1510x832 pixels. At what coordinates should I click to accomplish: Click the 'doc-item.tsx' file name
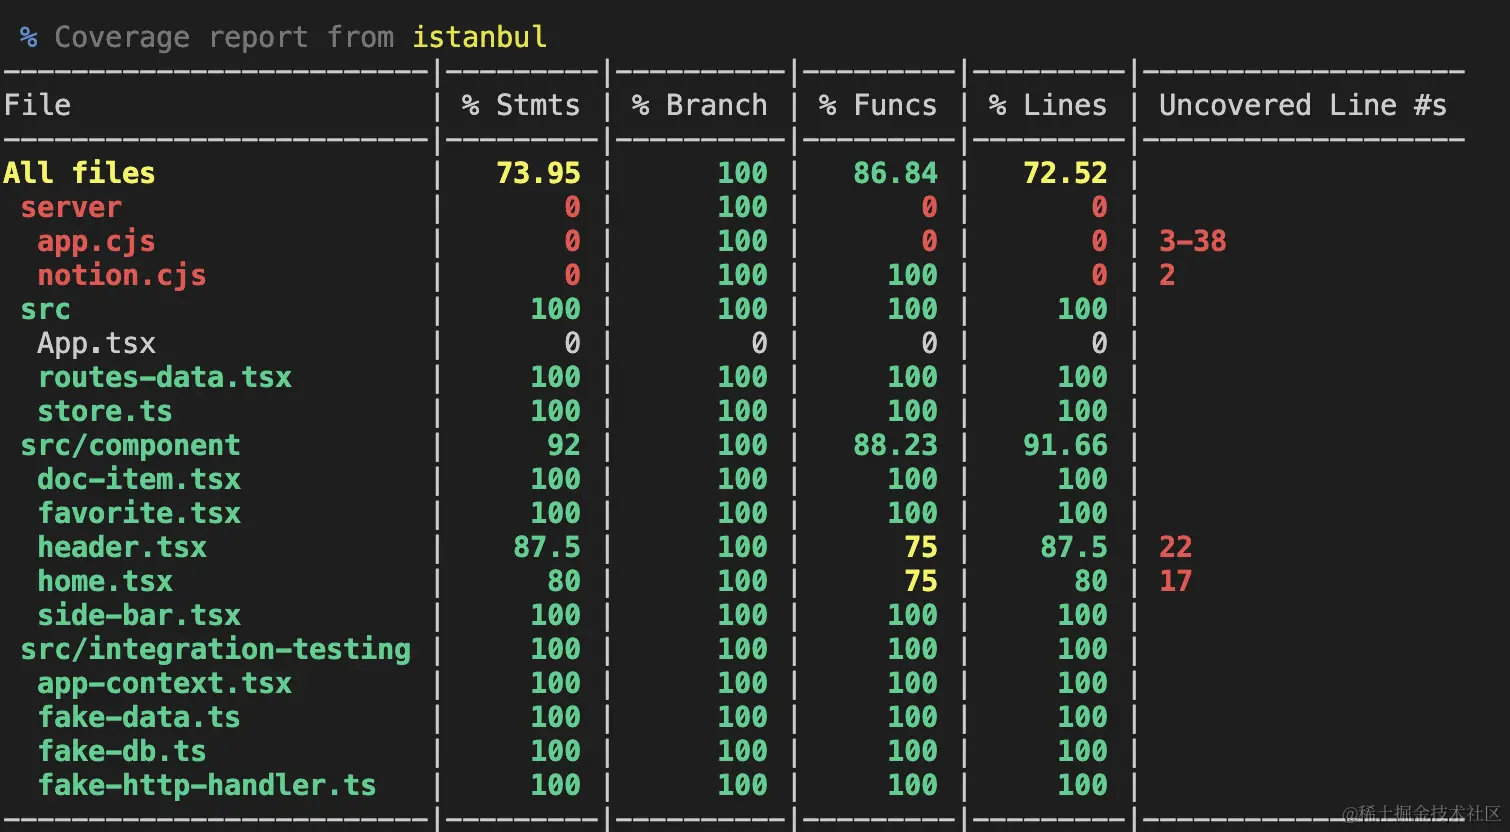pyautogui.click(x=139, y=479)
